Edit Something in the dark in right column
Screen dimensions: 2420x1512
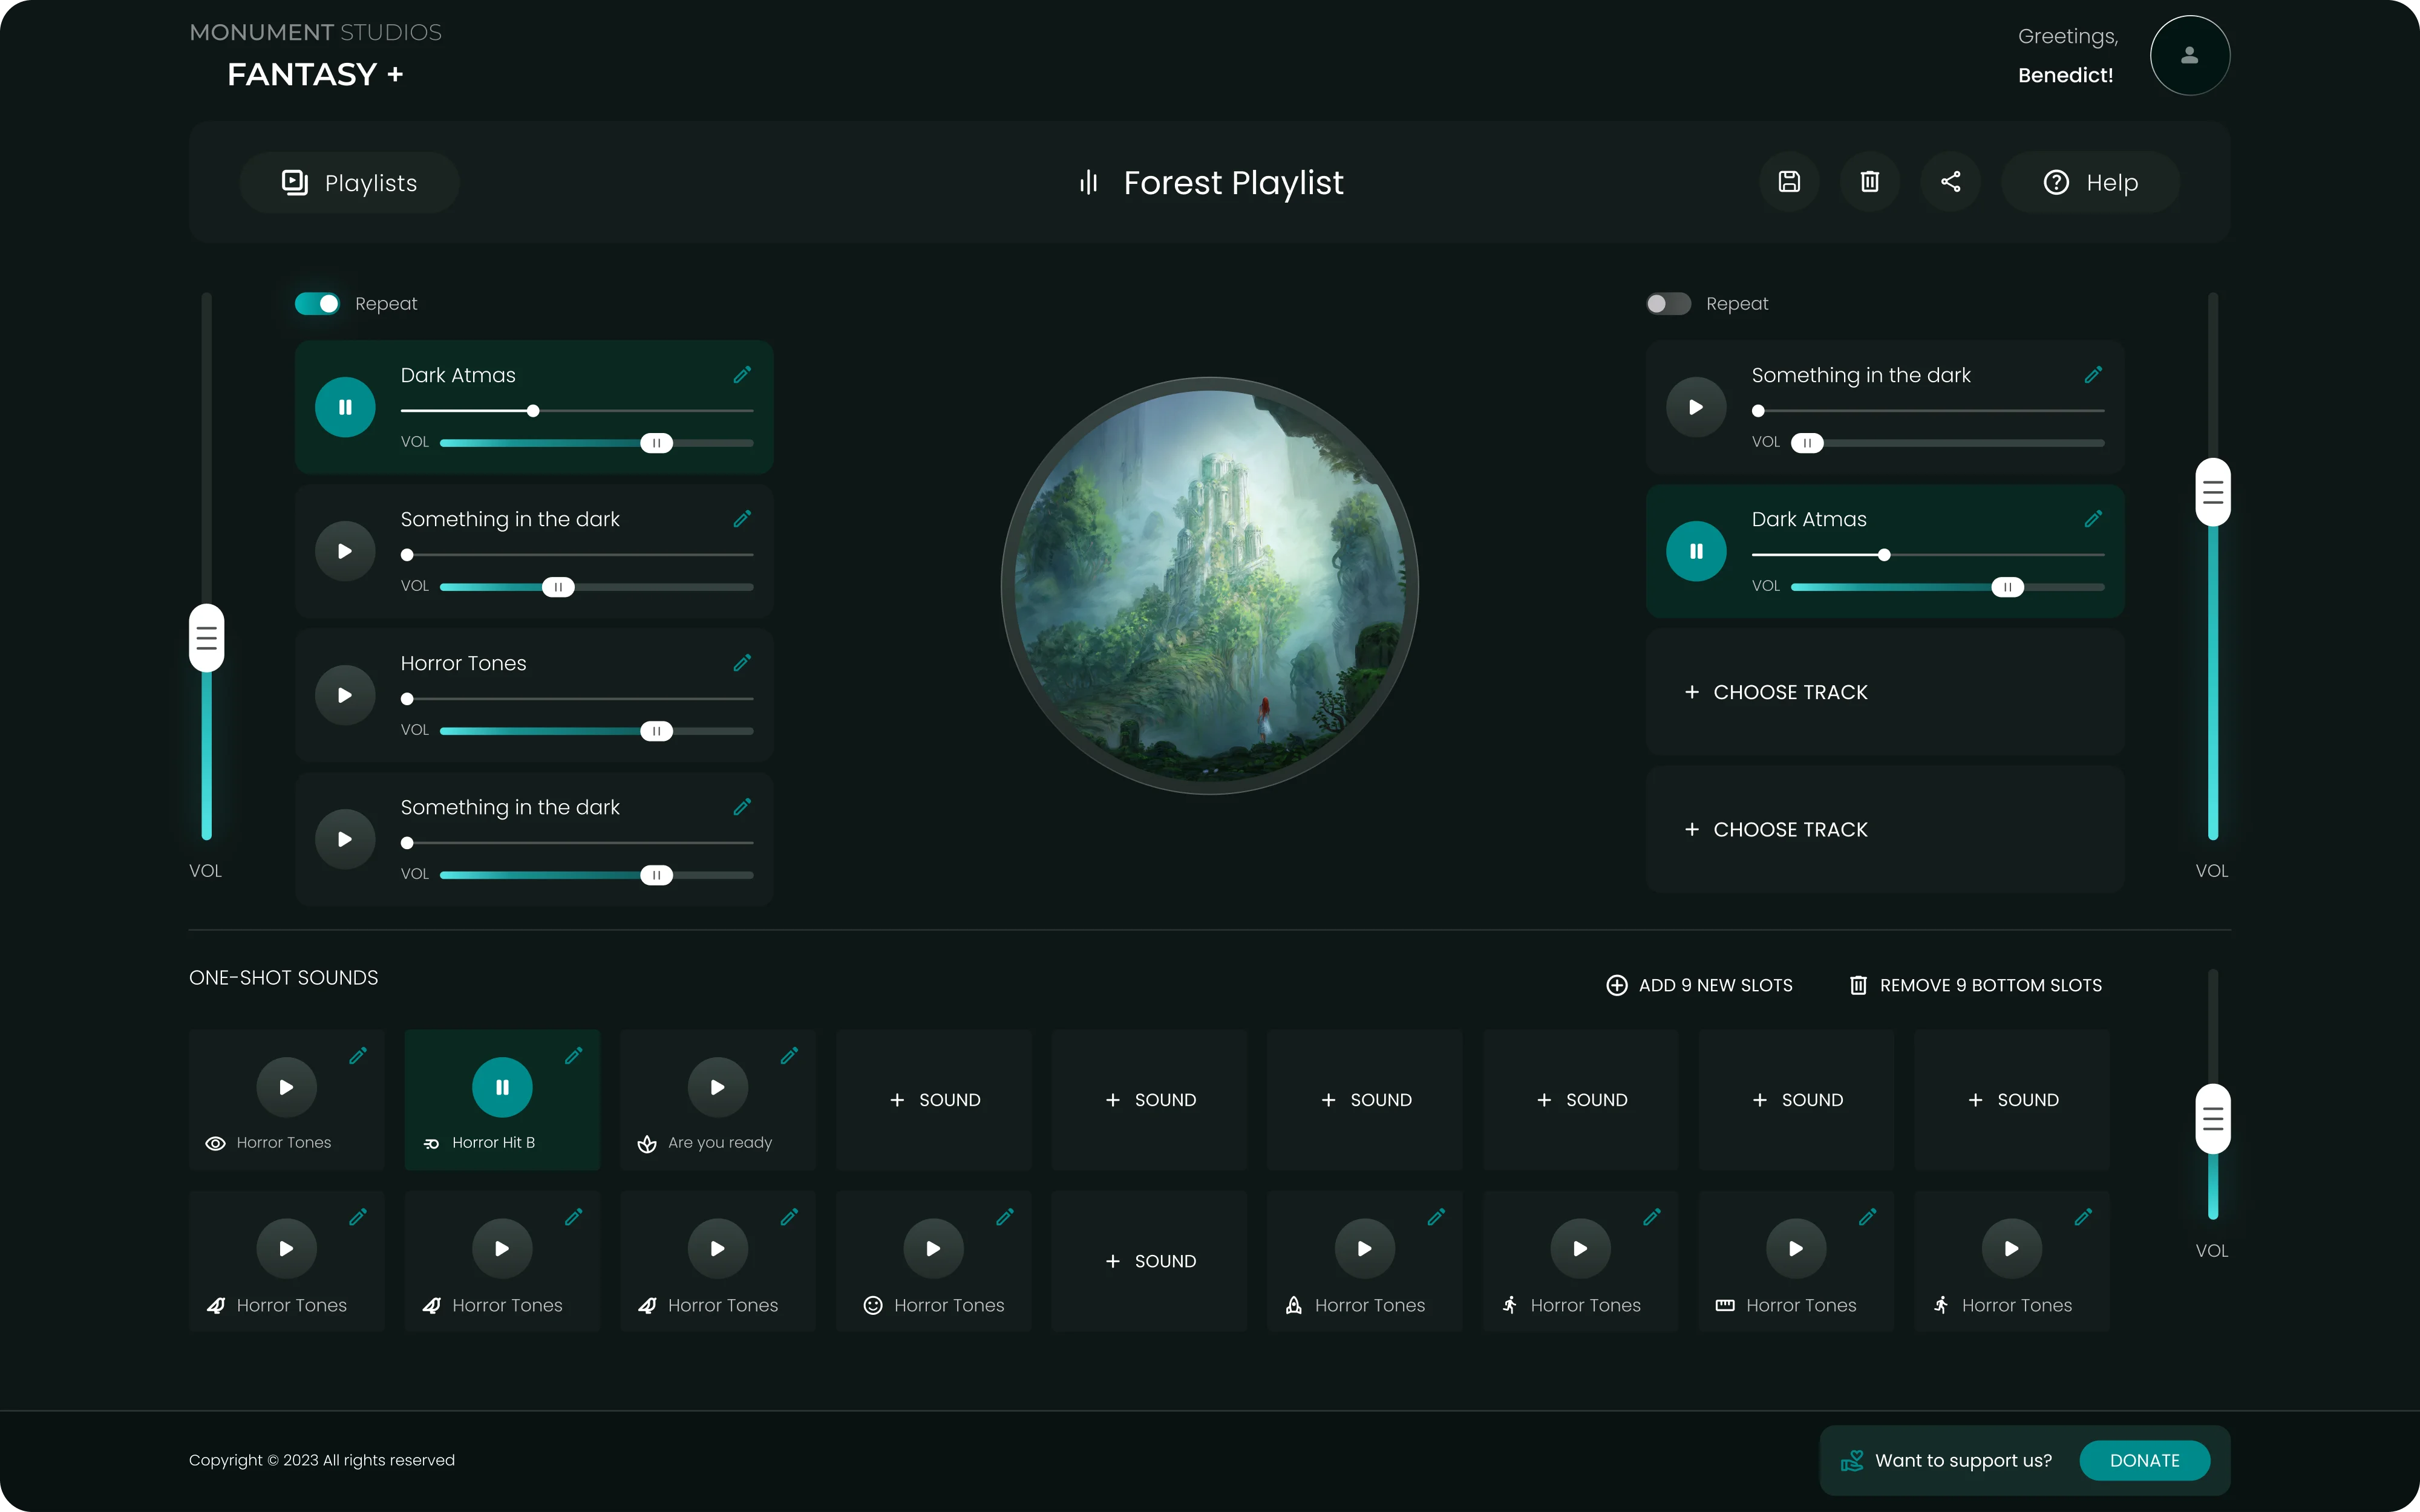click(2093, 375)
